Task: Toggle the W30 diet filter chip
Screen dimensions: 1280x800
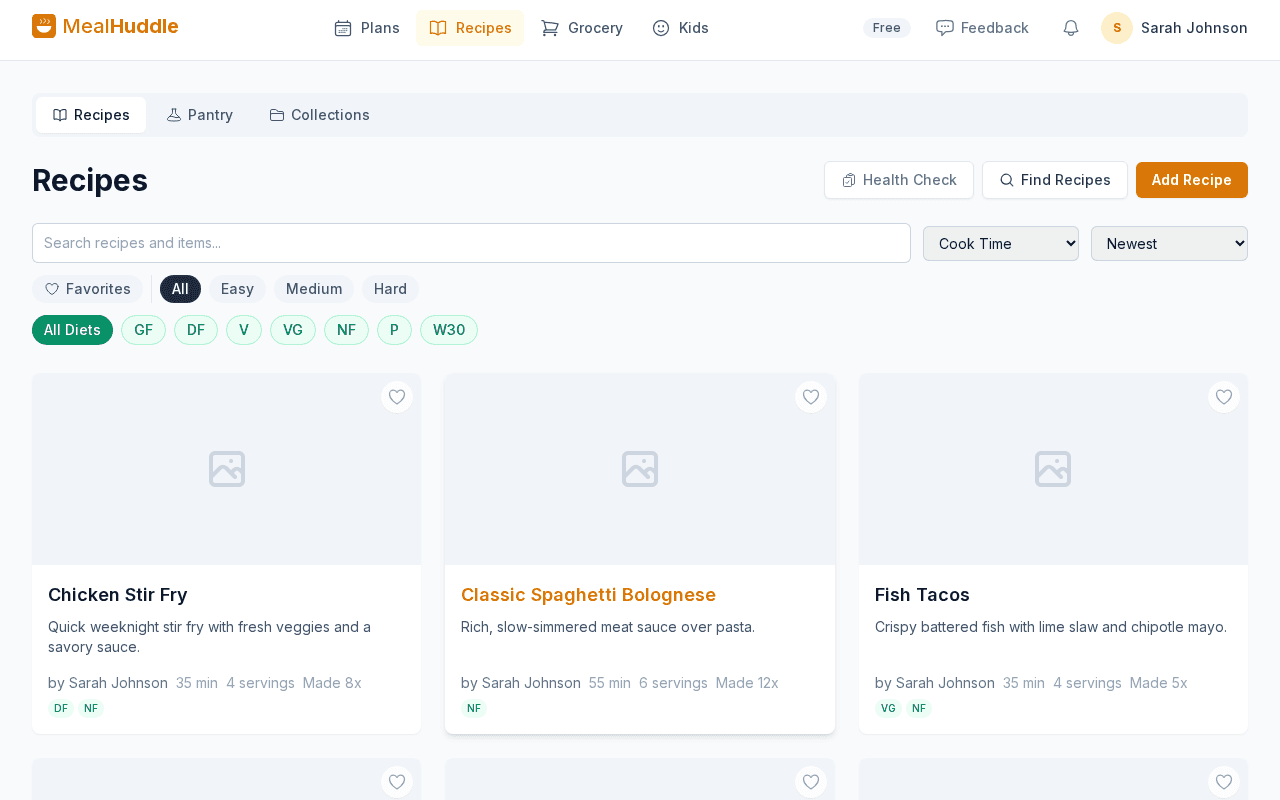Action: pyautogui.click(x=449, y=330)
